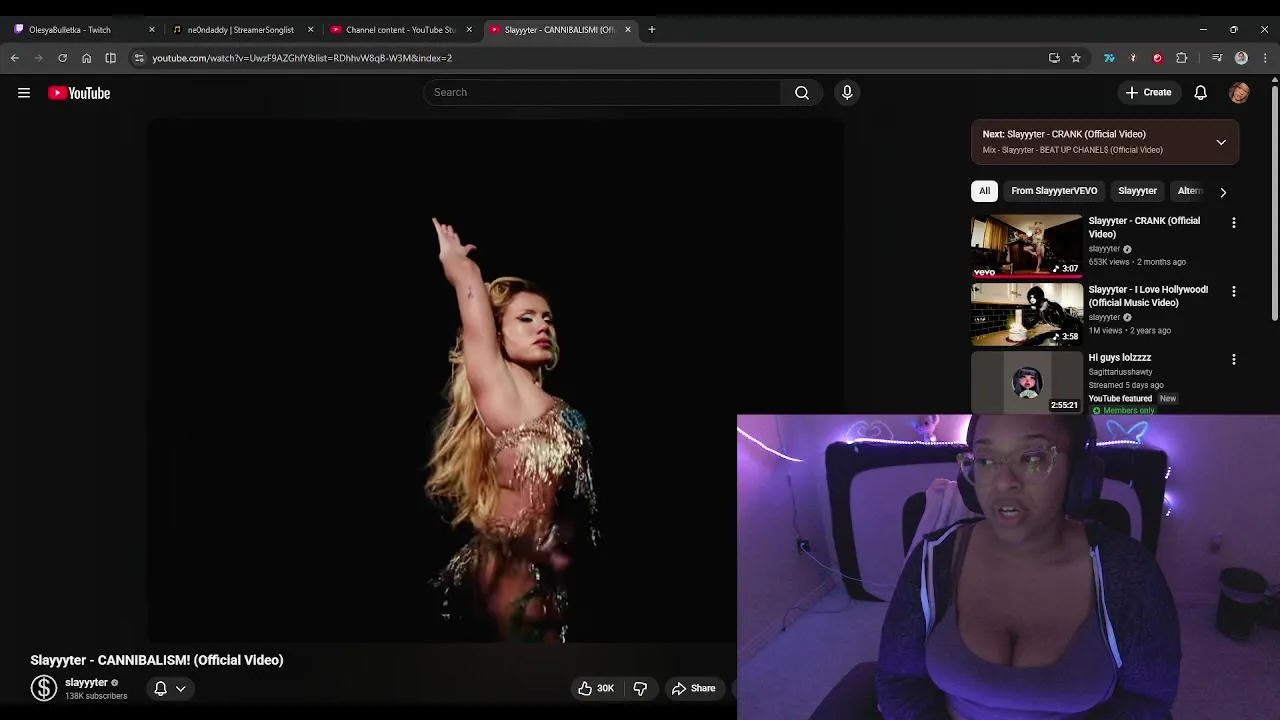Open YouTube account avatar menu
The image size is (1280, 720).
click(x=1240, y=92)
